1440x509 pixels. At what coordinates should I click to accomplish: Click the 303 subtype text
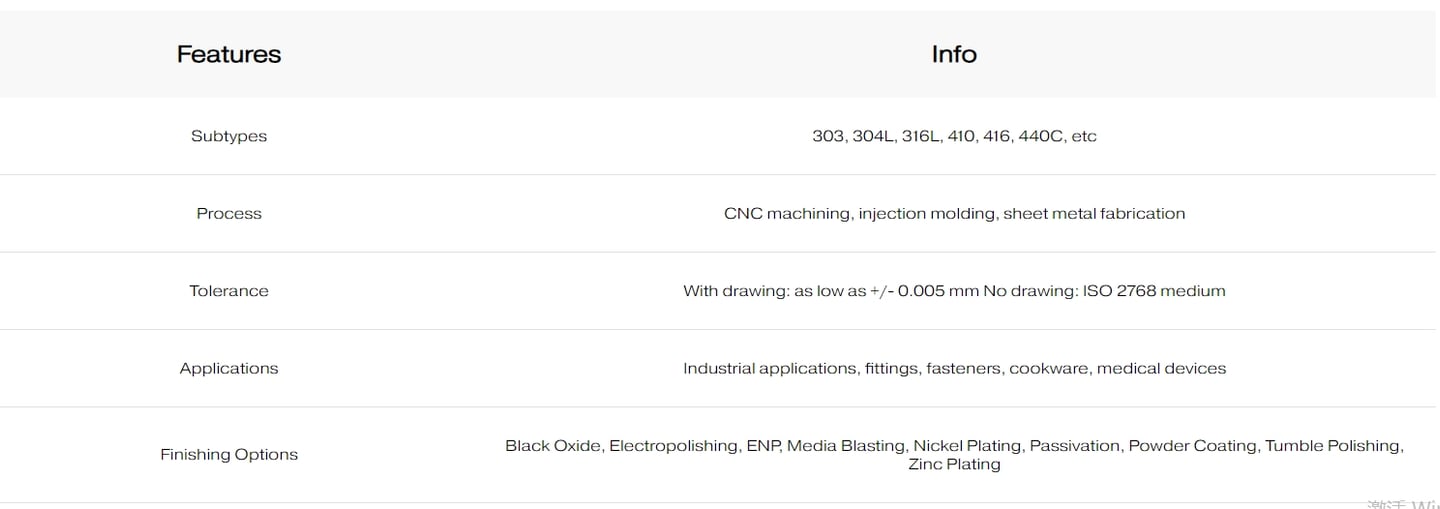(x=828, y=136)
